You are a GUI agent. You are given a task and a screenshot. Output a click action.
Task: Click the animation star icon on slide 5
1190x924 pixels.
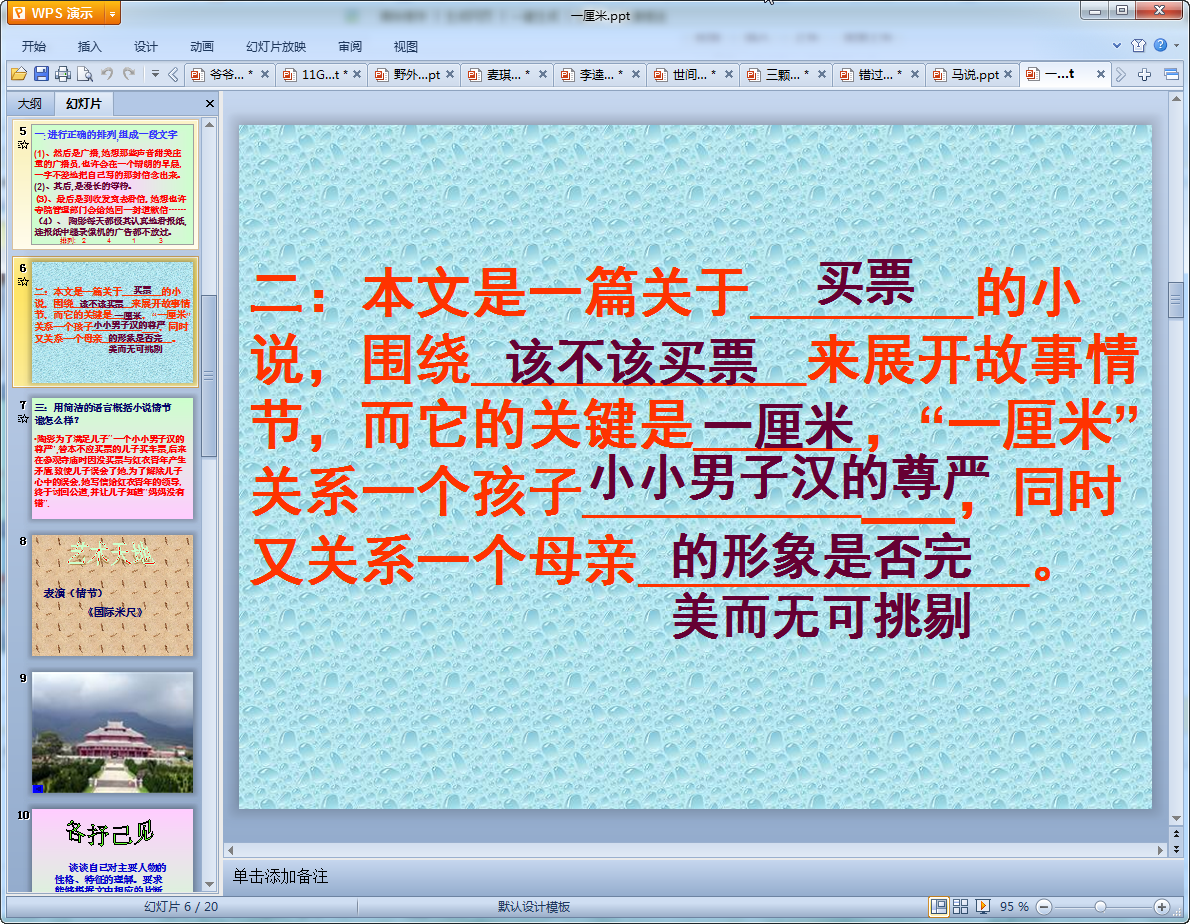23,144
